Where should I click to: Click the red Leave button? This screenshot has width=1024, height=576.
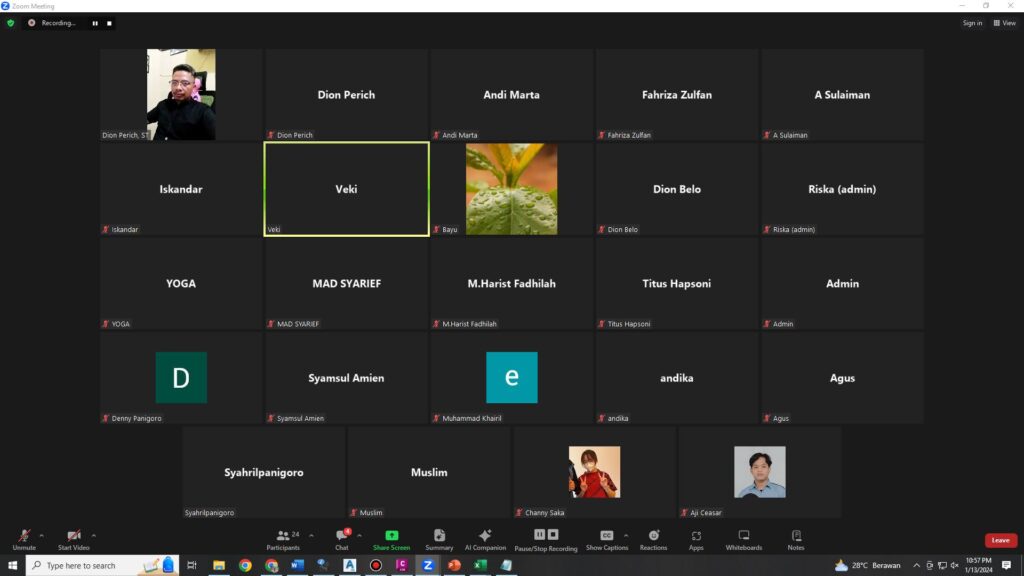[1000, 540]
